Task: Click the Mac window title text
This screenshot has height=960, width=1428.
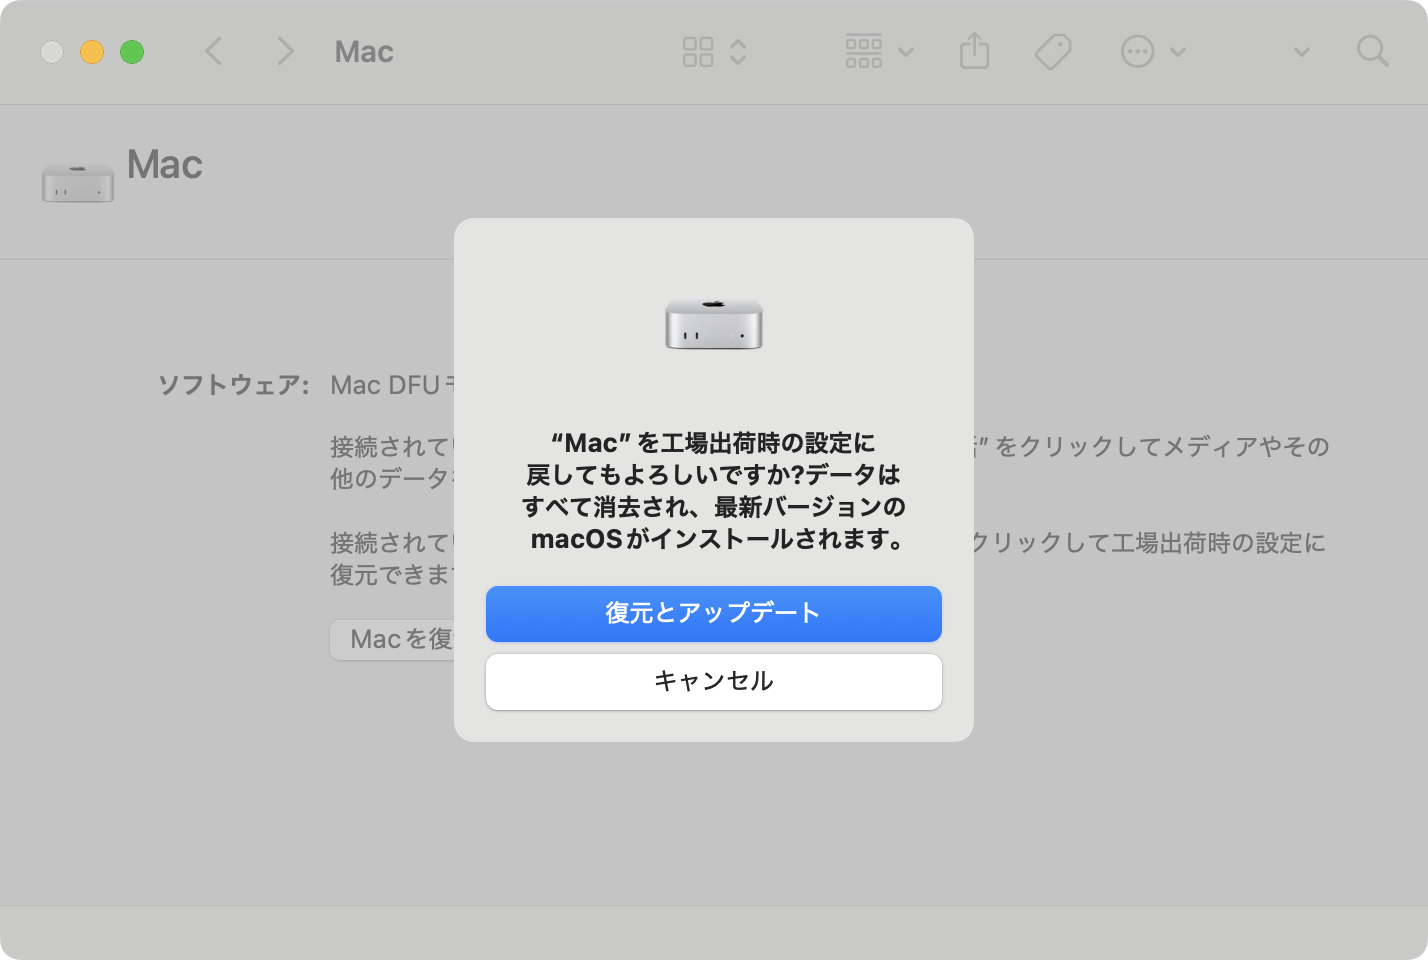Action: [x=364, y=52]
